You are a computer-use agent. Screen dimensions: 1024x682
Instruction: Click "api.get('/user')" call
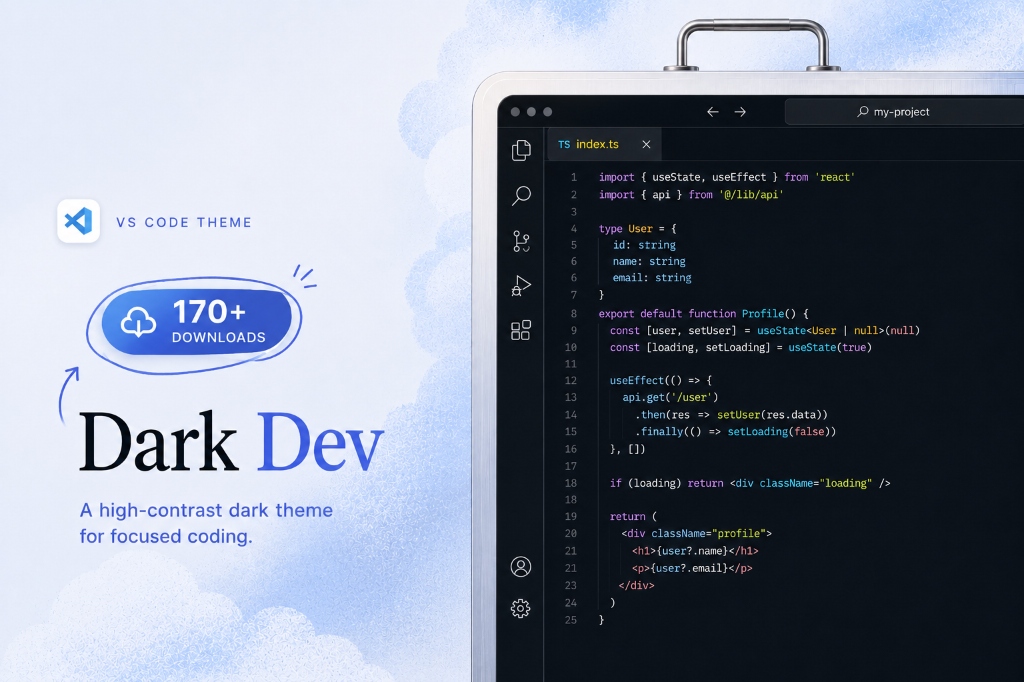[x=670, y=397]
